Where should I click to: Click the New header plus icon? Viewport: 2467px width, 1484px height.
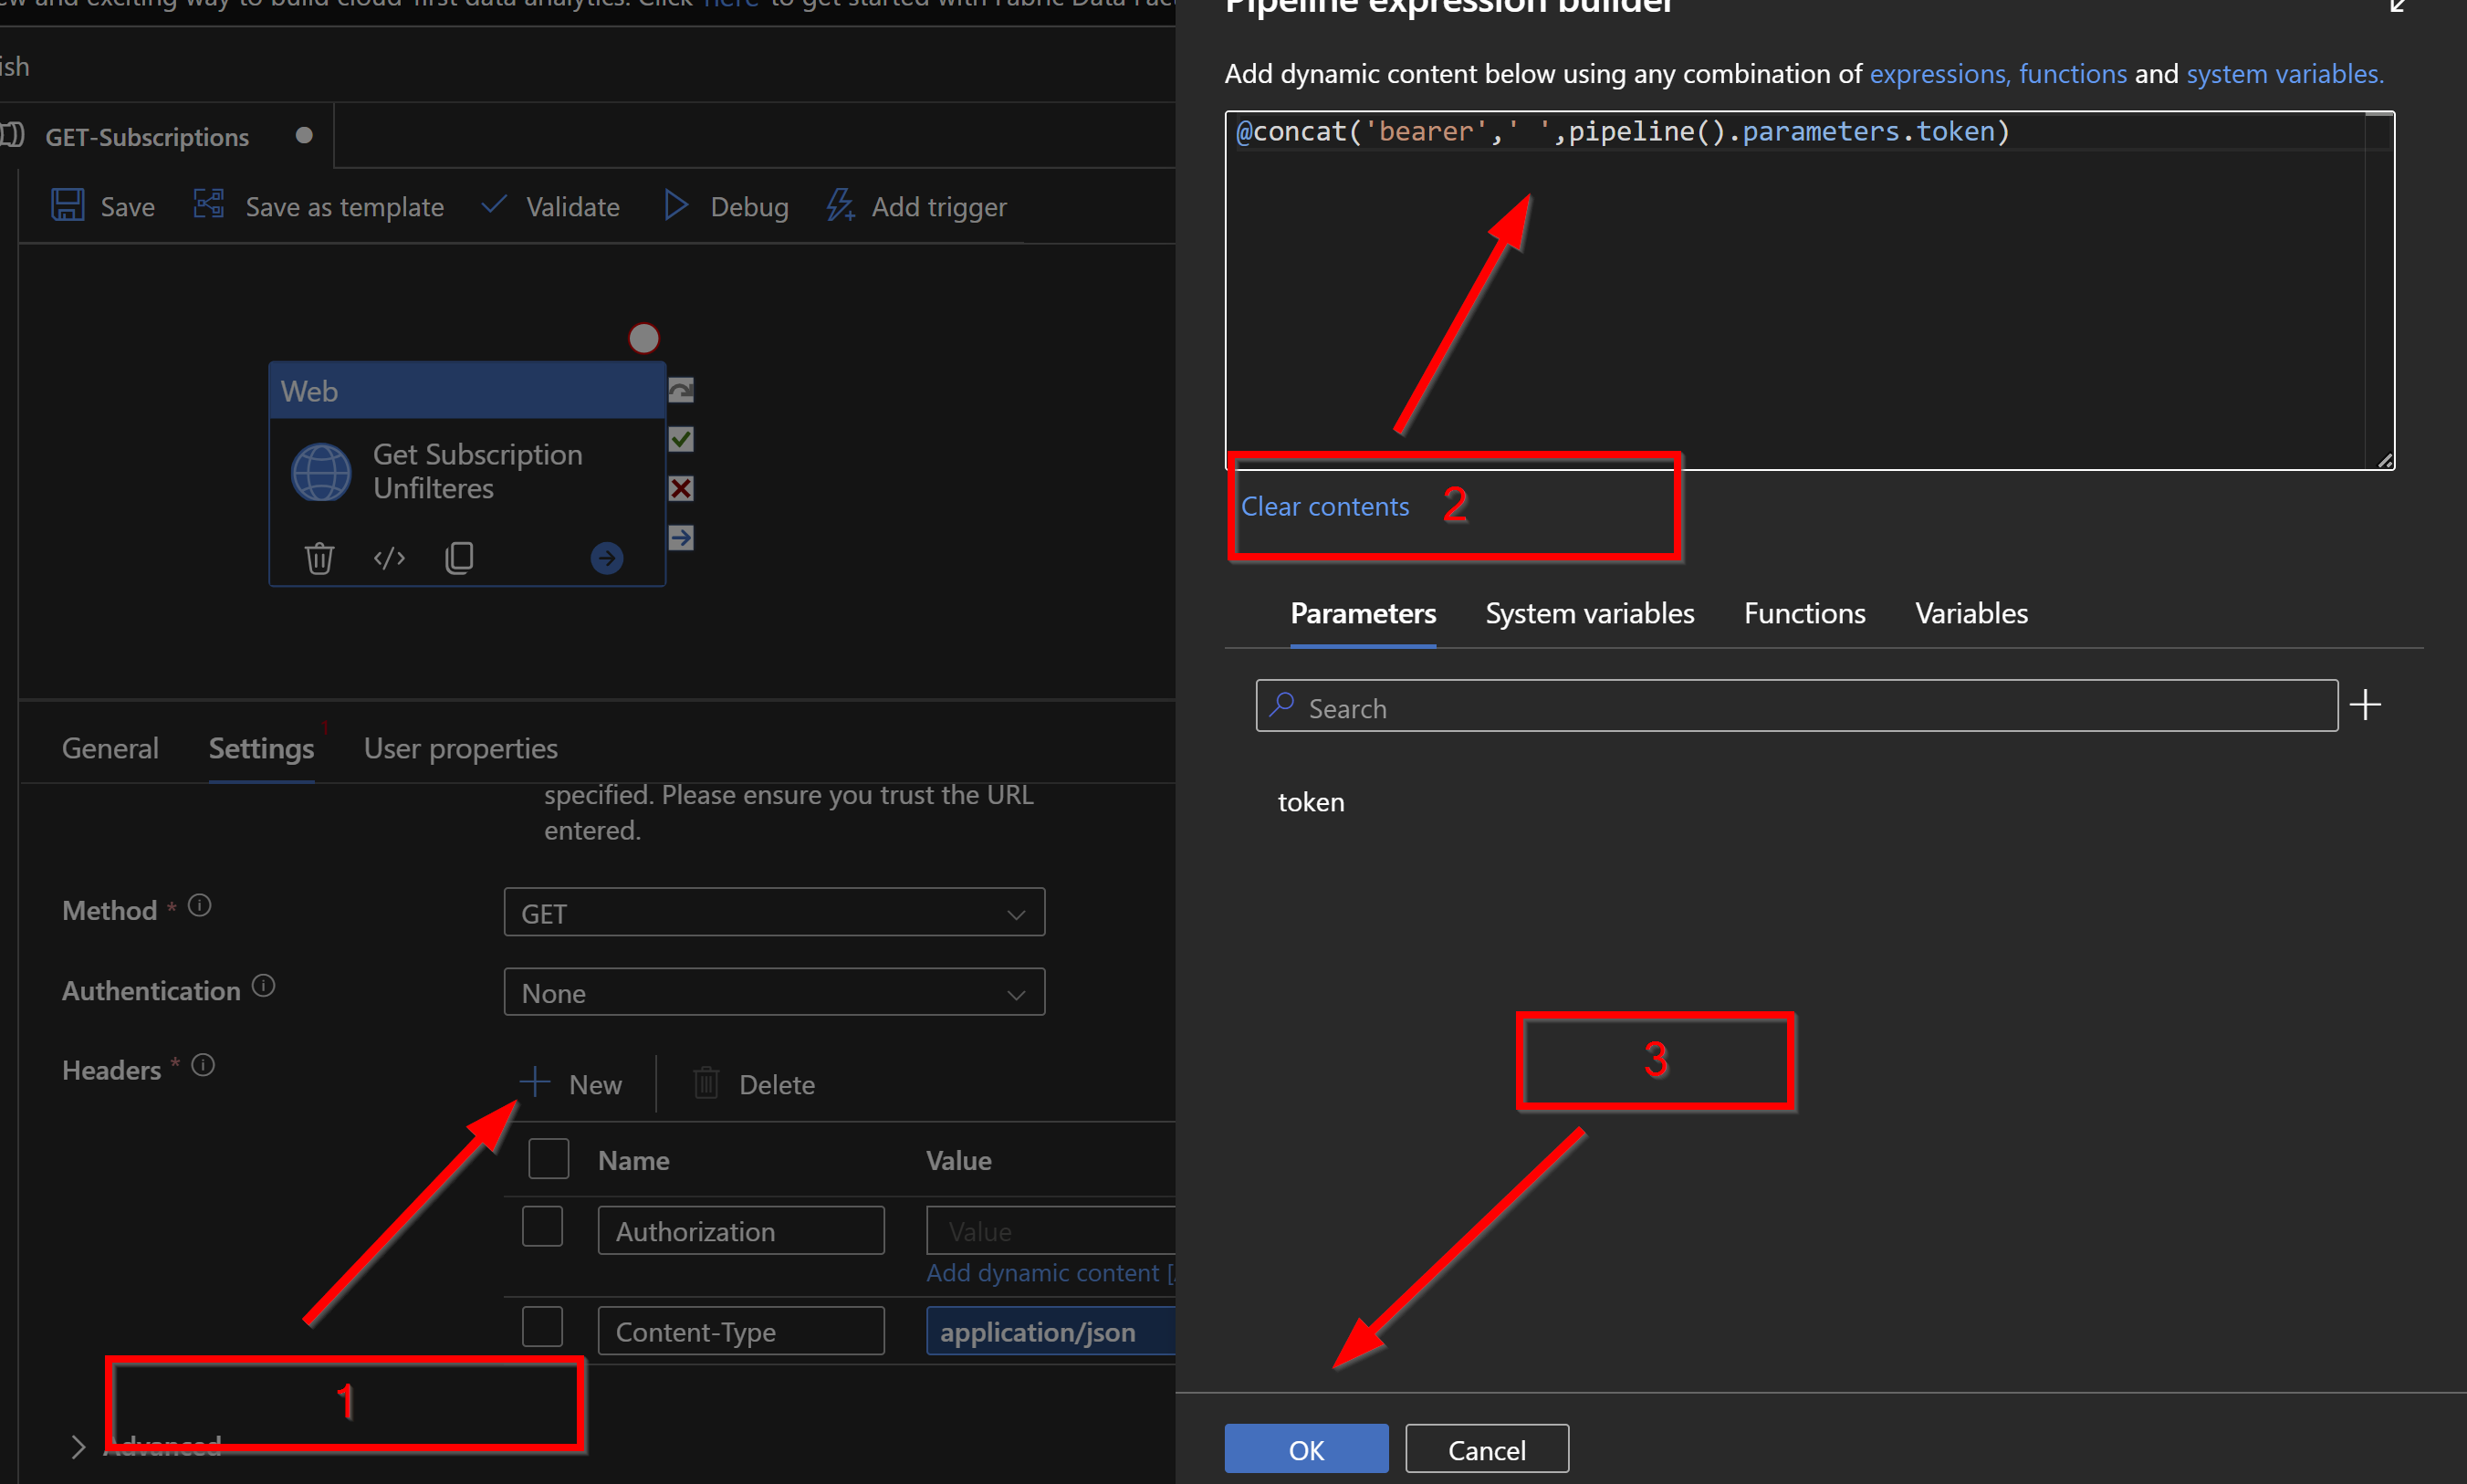pyautogui.click(x=535, y=1082)
